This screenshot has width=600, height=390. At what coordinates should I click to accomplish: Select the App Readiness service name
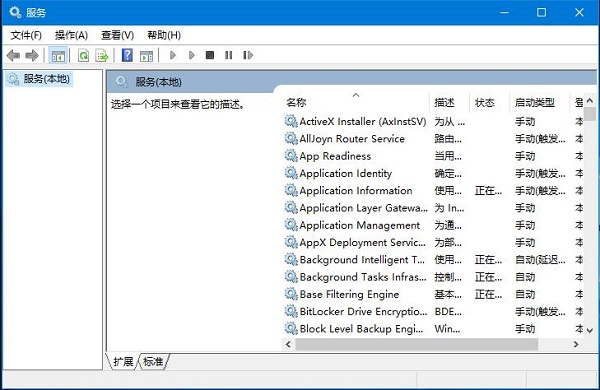335,156
